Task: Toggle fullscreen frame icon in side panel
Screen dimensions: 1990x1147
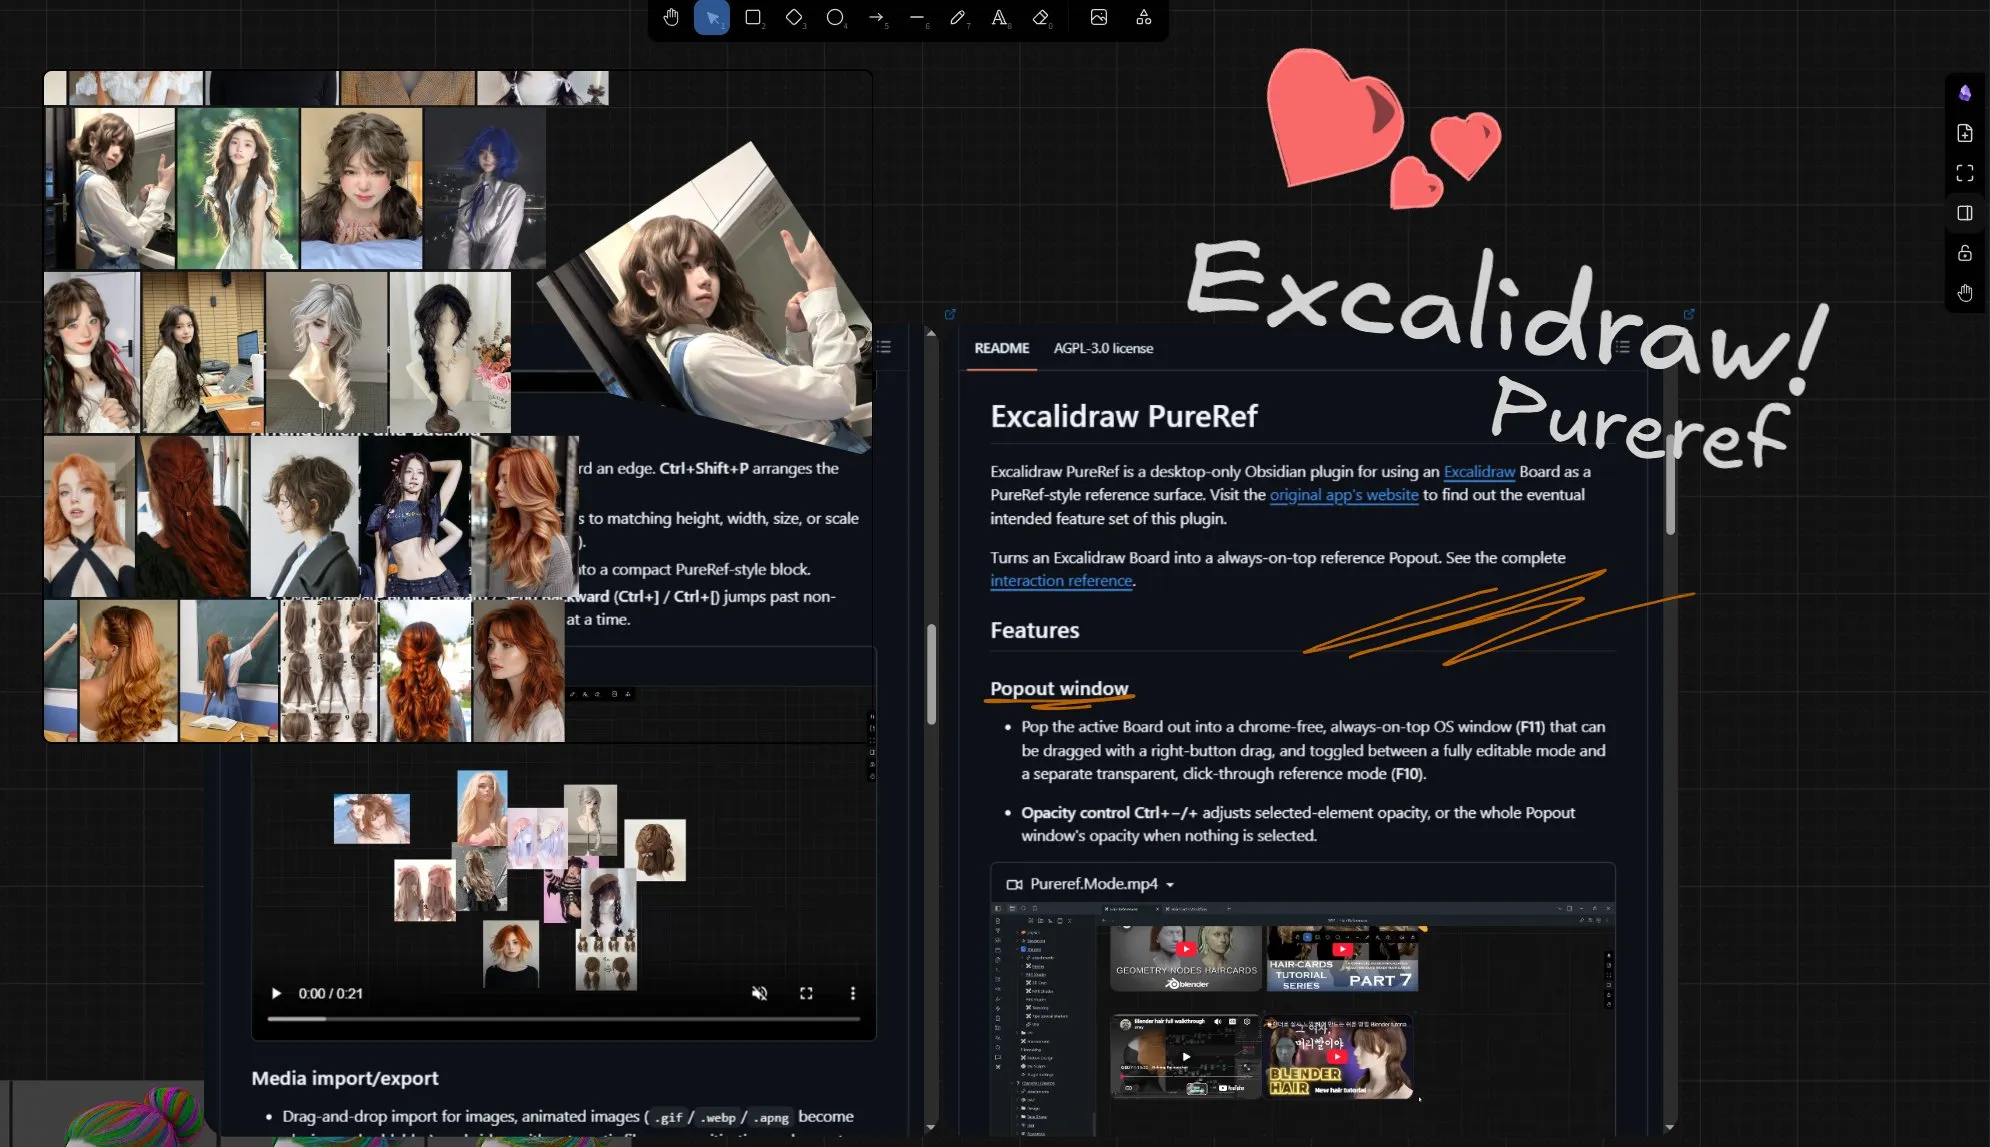Action: coord(1965,173)
